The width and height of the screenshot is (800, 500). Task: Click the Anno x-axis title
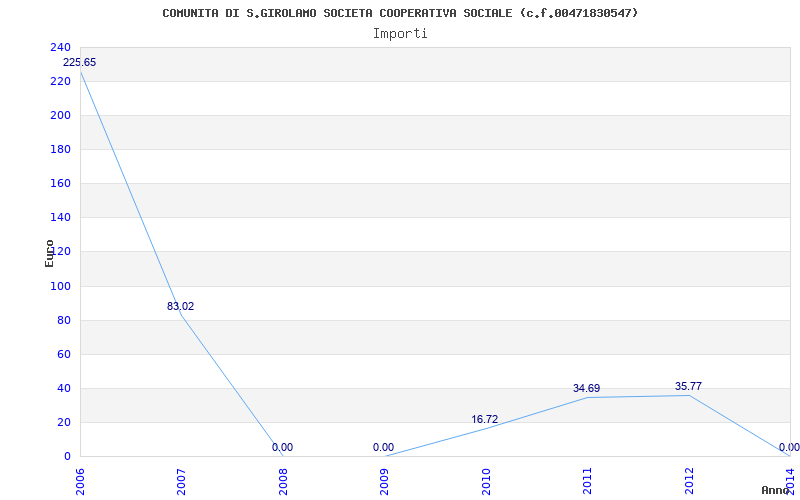tap(776, 490)
